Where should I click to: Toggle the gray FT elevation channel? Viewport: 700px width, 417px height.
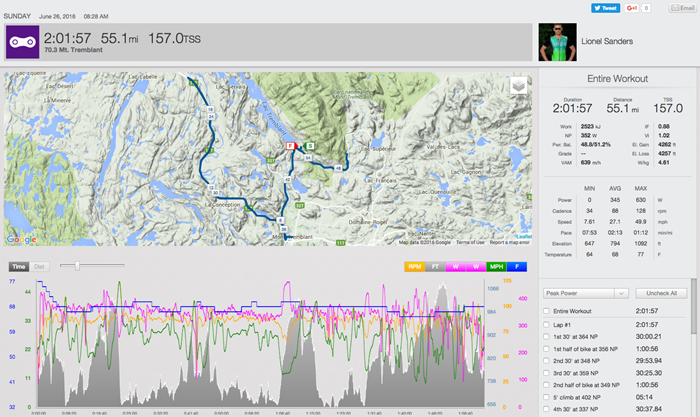[x=435, y=267]
